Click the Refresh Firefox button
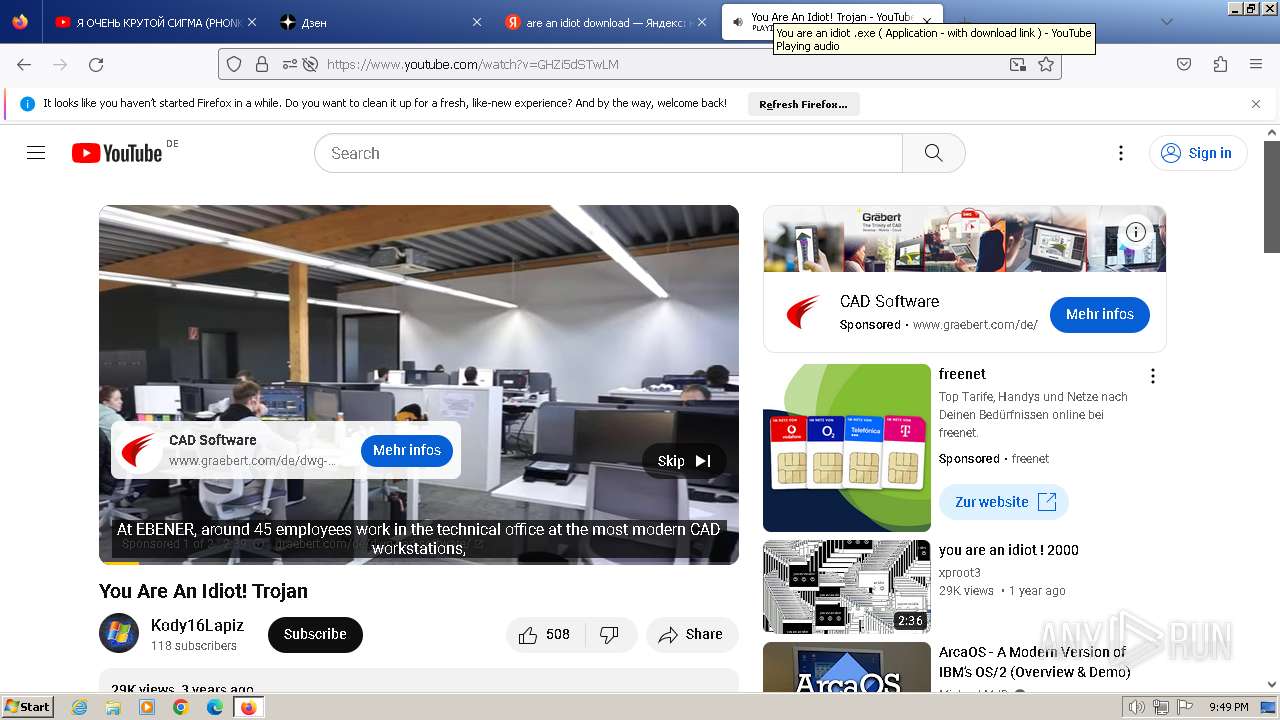Screen dimensions: 1280x720 click(803, 104)
